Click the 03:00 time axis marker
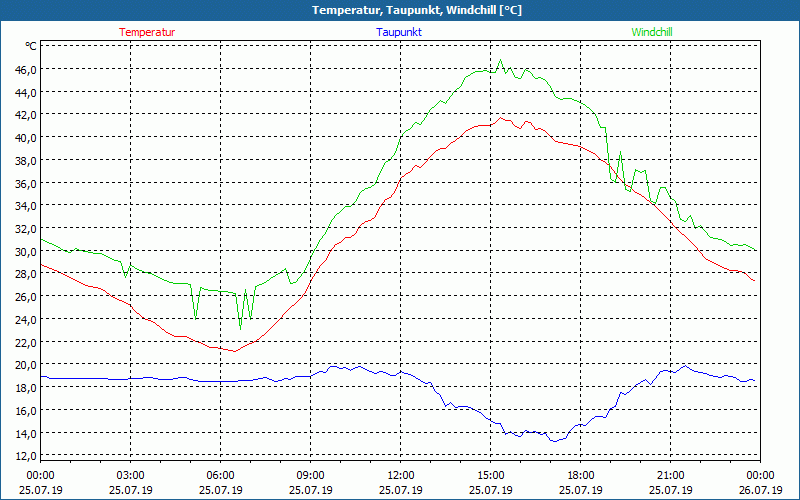 pos(131,475)
